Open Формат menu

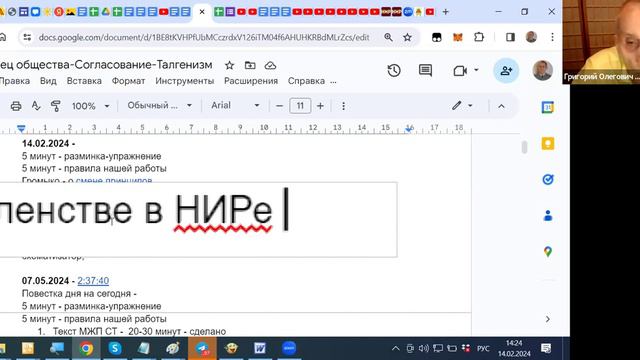click(x=129, y=81)
